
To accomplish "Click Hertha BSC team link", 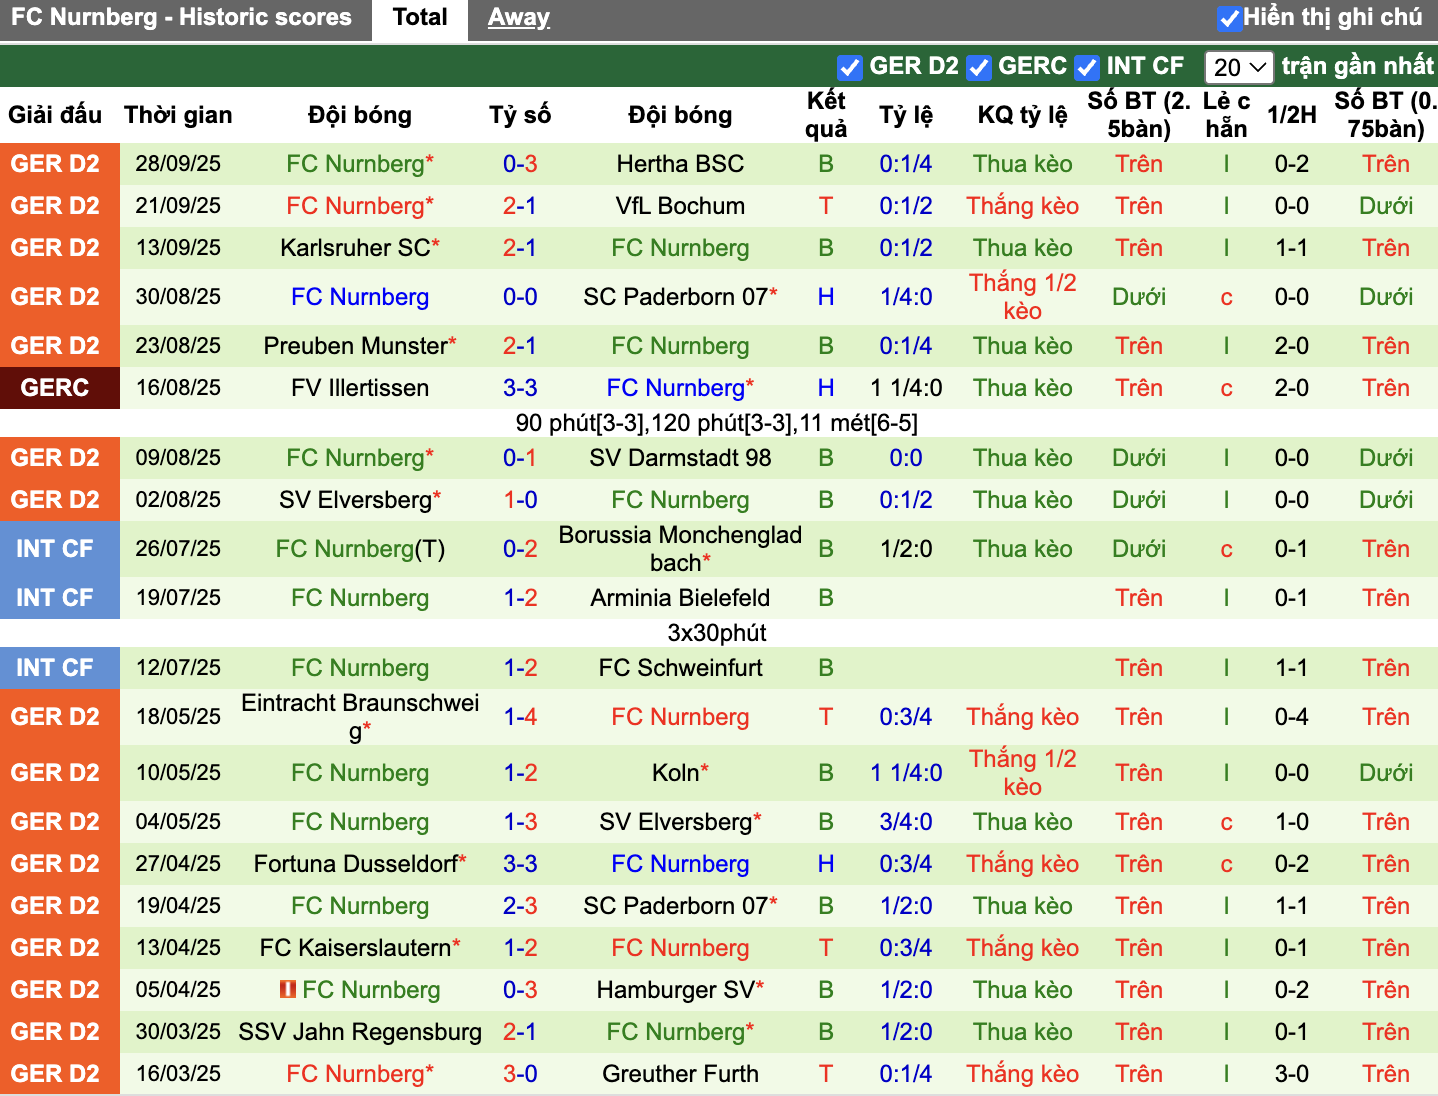I will click(680, 164).
